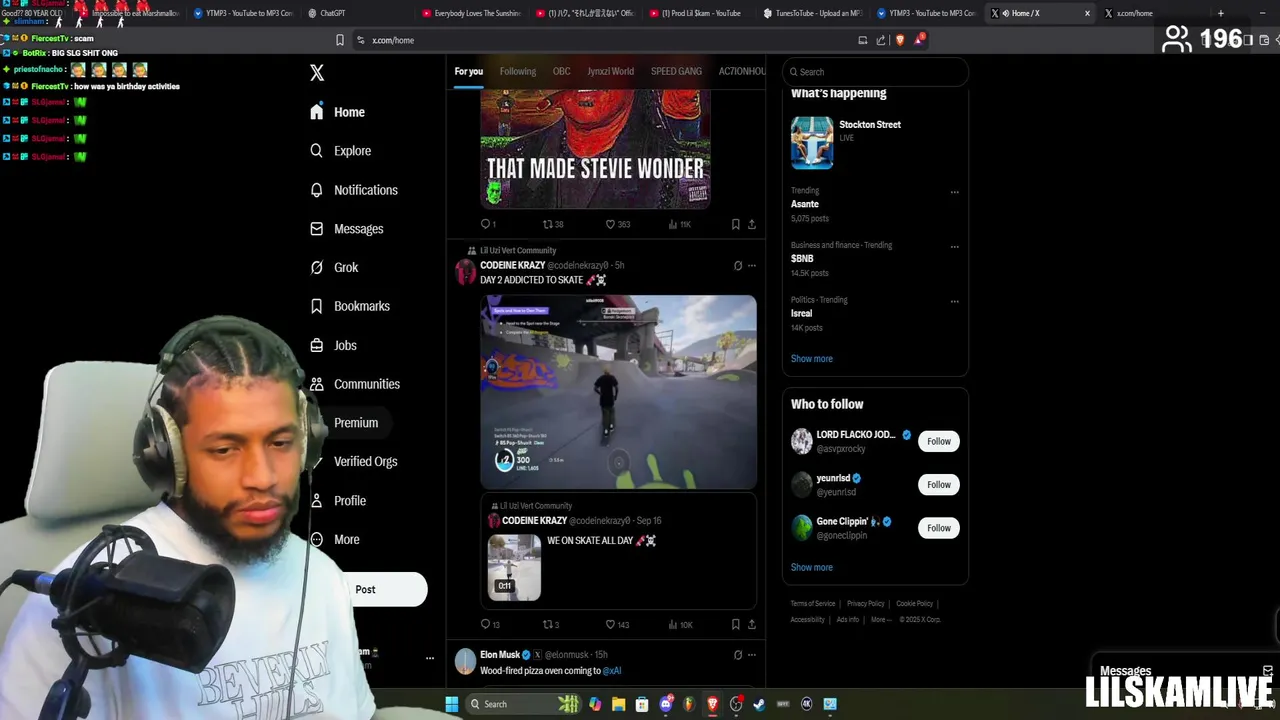Open more options for Isreal trend
Image resolution: width=1280 pixels, height=720 pixels.
[954, 301]
